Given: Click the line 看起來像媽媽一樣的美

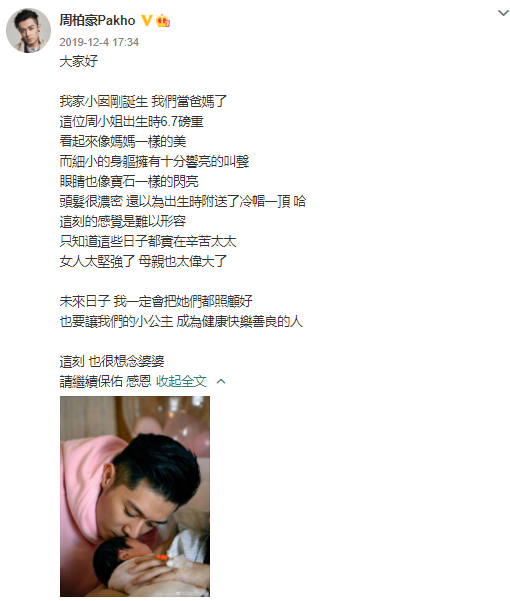Looking at the screenshot, I should [123, 141].
